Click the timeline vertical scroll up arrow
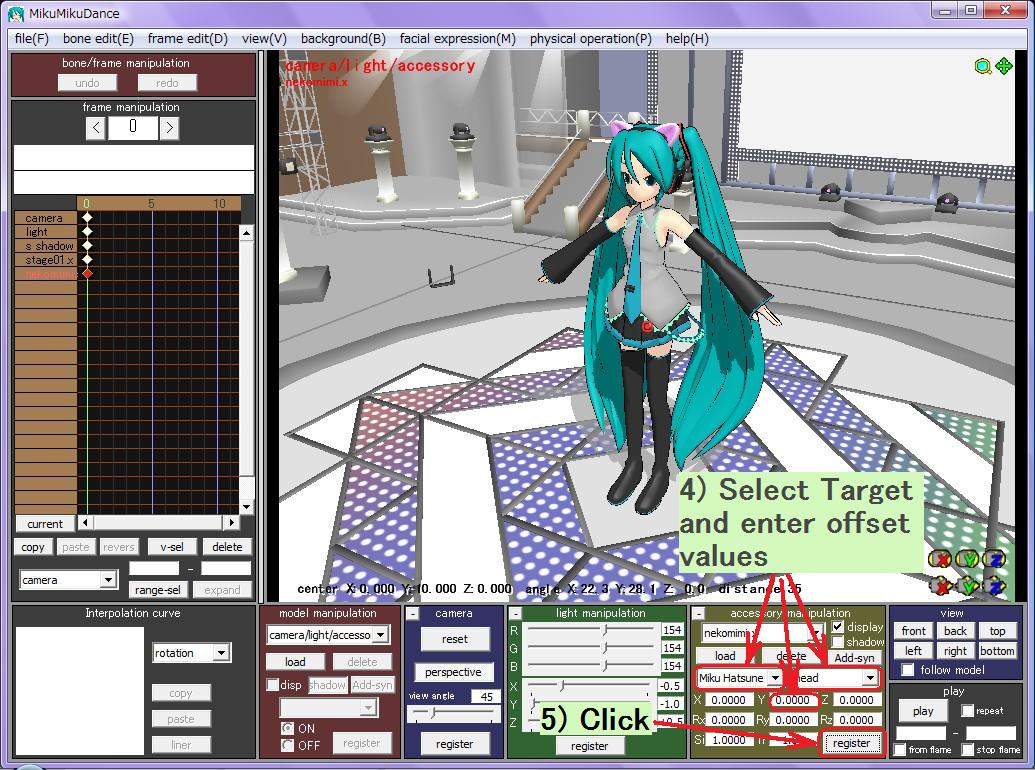 (246, 232)
